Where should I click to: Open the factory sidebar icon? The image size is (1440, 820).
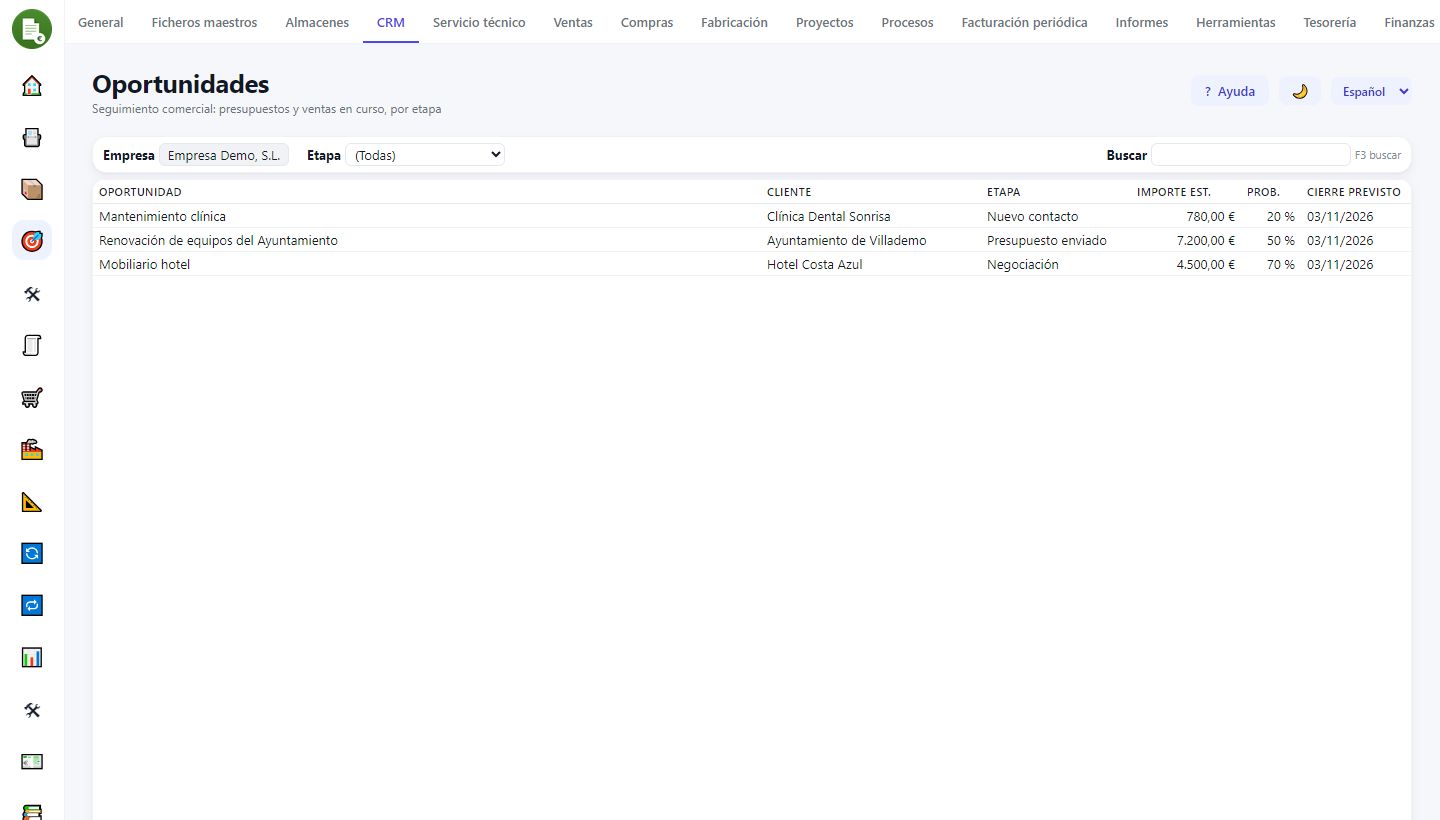(x=32, y=449)
